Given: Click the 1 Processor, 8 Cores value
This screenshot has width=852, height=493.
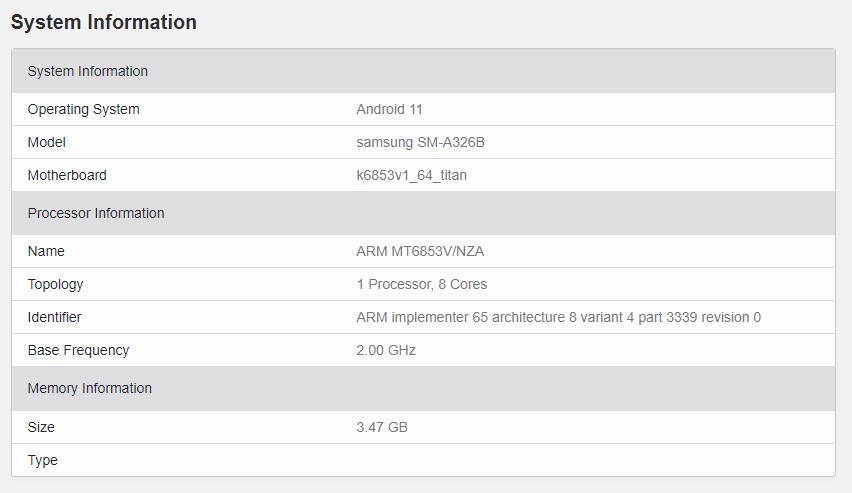Looking at the screenshot, I should pyautogui.click(x=422, y=284).
